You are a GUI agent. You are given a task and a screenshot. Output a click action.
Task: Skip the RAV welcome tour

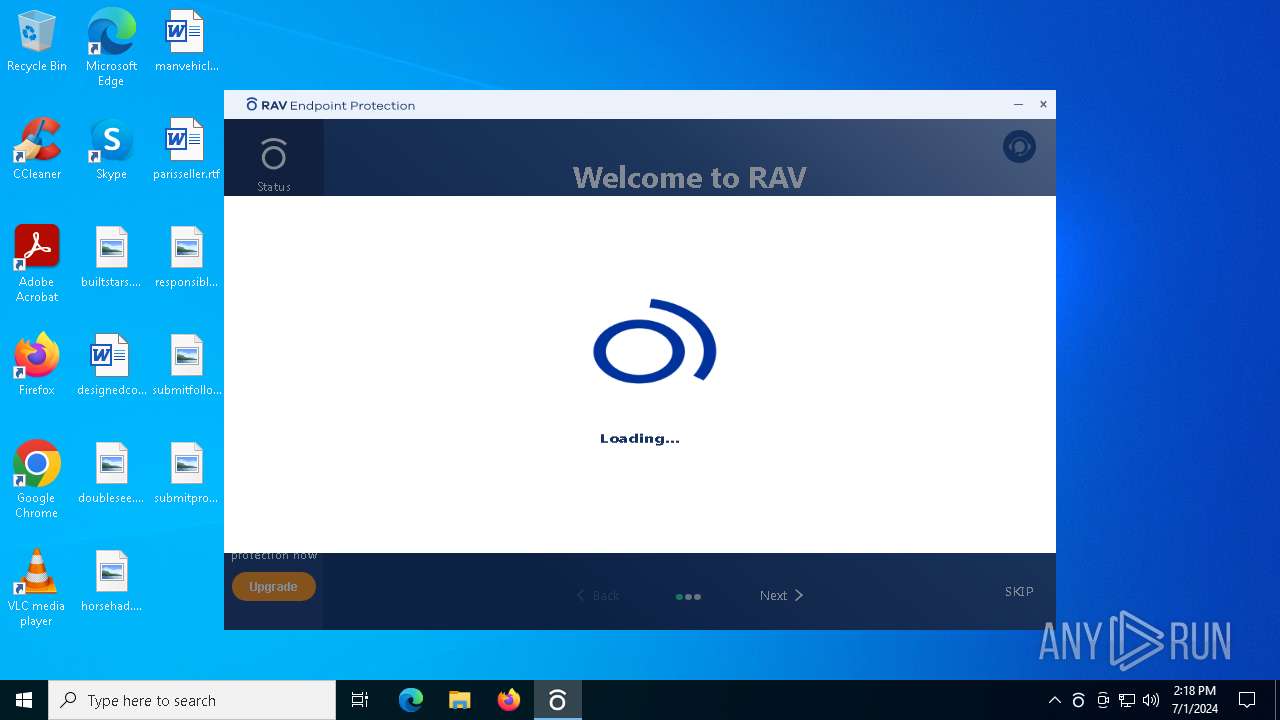point(1019,591)
